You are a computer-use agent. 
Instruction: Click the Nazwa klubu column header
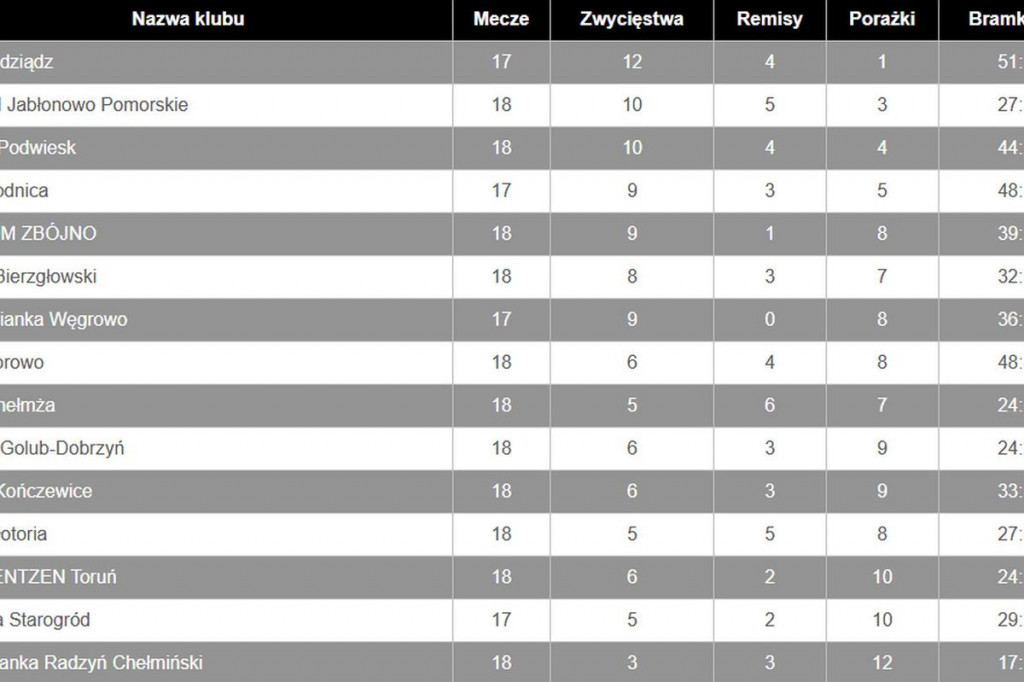(x=188, y=19)
